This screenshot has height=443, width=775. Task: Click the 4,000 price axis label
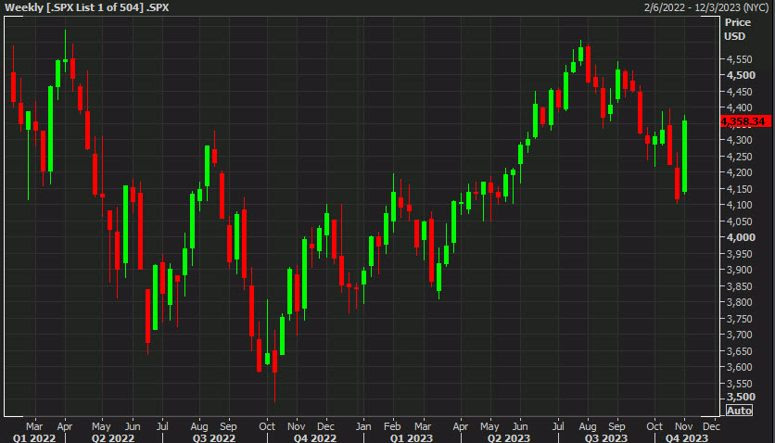pos(739,237)
